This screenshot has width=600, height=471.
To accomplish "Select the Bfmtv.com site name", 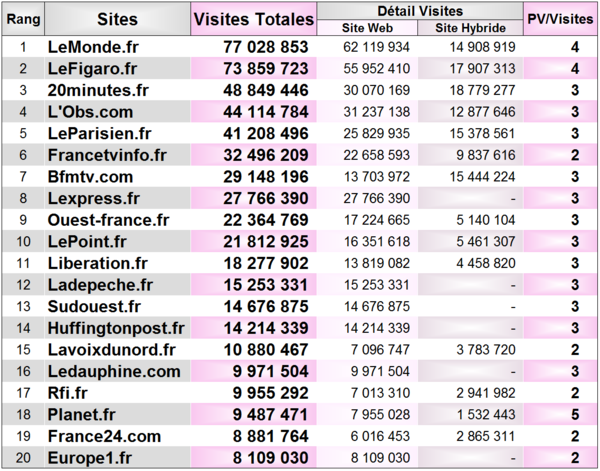I will coord(90,177).
